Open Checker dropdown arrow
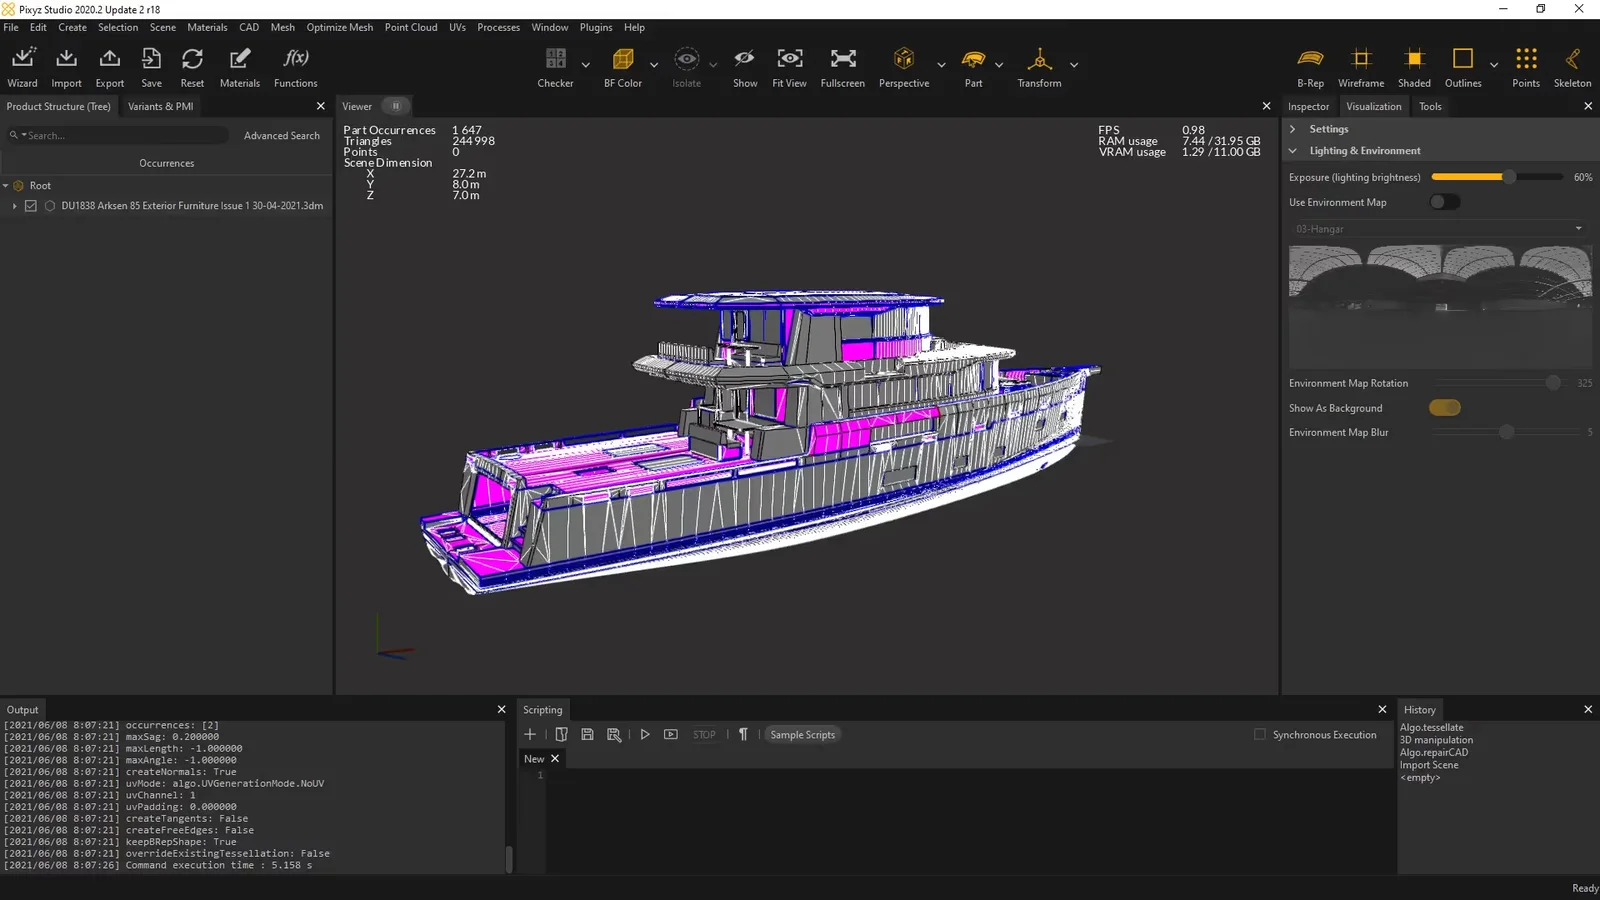 tap(586, 65)
